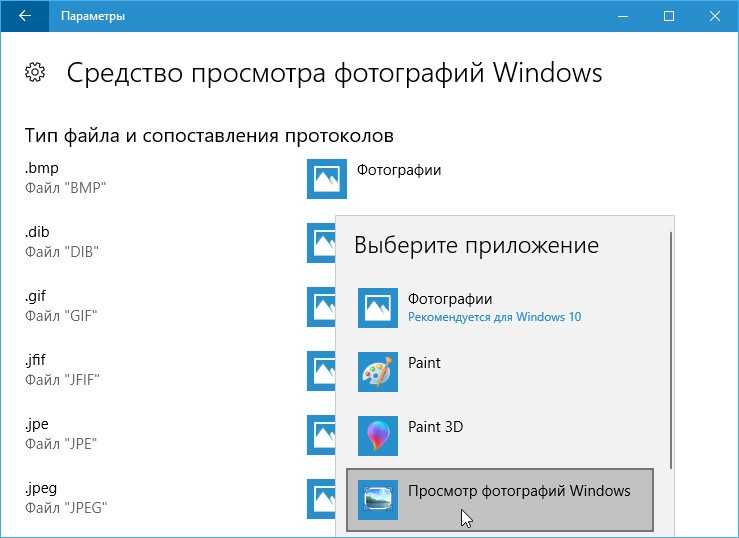
Task: Click the Файл "GIF" description
Action: pyautogui.click(x=61, y=316)
